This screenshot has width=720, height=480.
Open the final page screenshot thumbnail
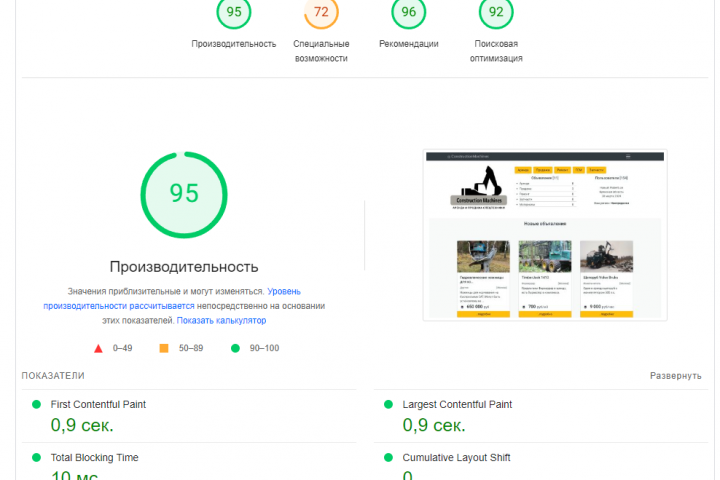click(545, 235)
